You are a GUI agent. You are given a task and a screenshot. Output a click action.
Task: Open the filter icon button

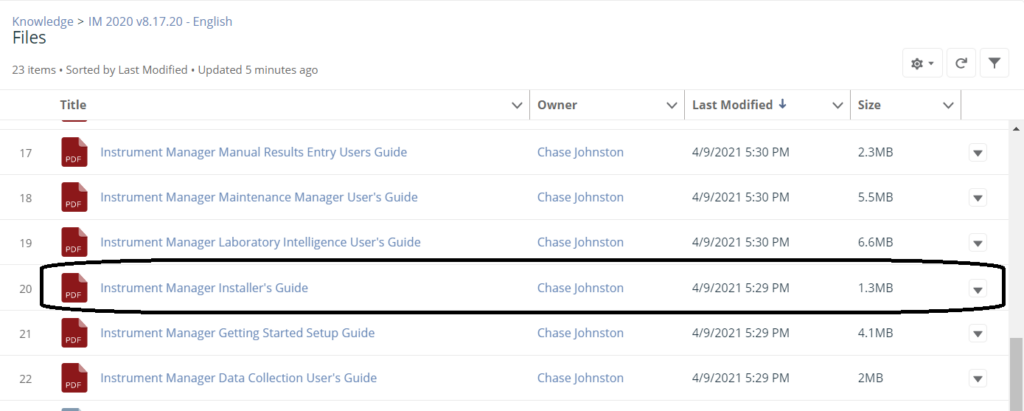(994, 63)
